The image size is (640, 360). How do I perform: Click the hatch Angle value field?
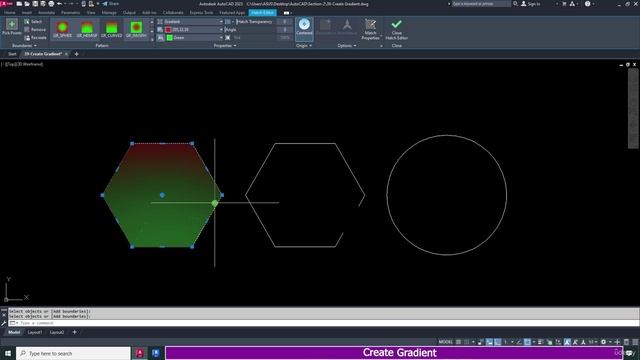[x=284, y=29]
